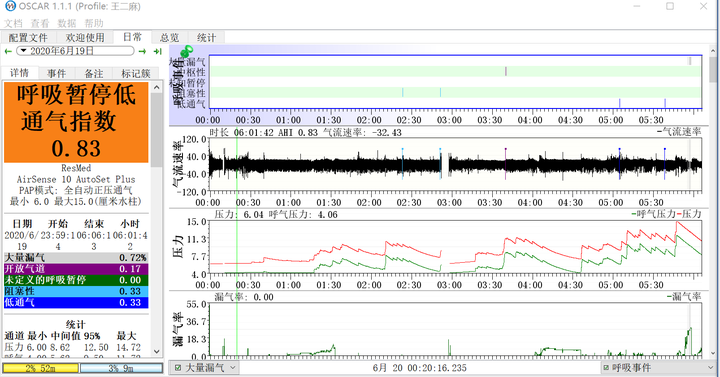Screen dimensions: 720x377
Task: Open the 文档 menu
Action: [x=13, y=23]
